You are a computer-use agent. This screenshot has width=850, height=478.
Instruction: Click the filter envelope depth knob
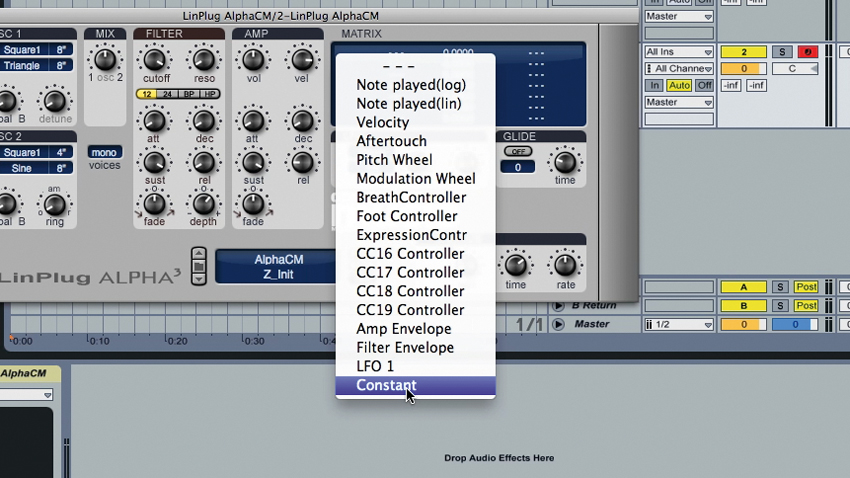pos(204,204)
